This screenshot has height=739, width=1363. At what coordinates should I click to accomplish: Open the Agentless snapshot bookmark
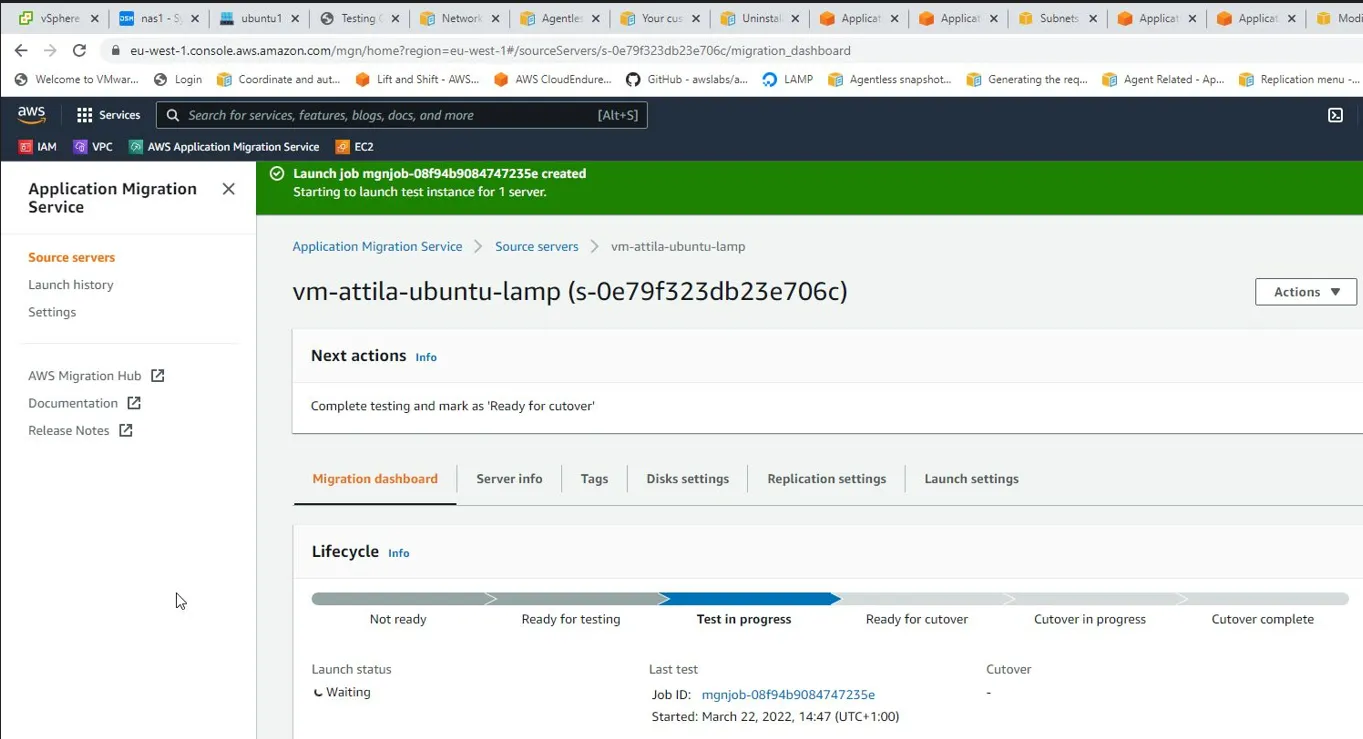click(890, 80)
